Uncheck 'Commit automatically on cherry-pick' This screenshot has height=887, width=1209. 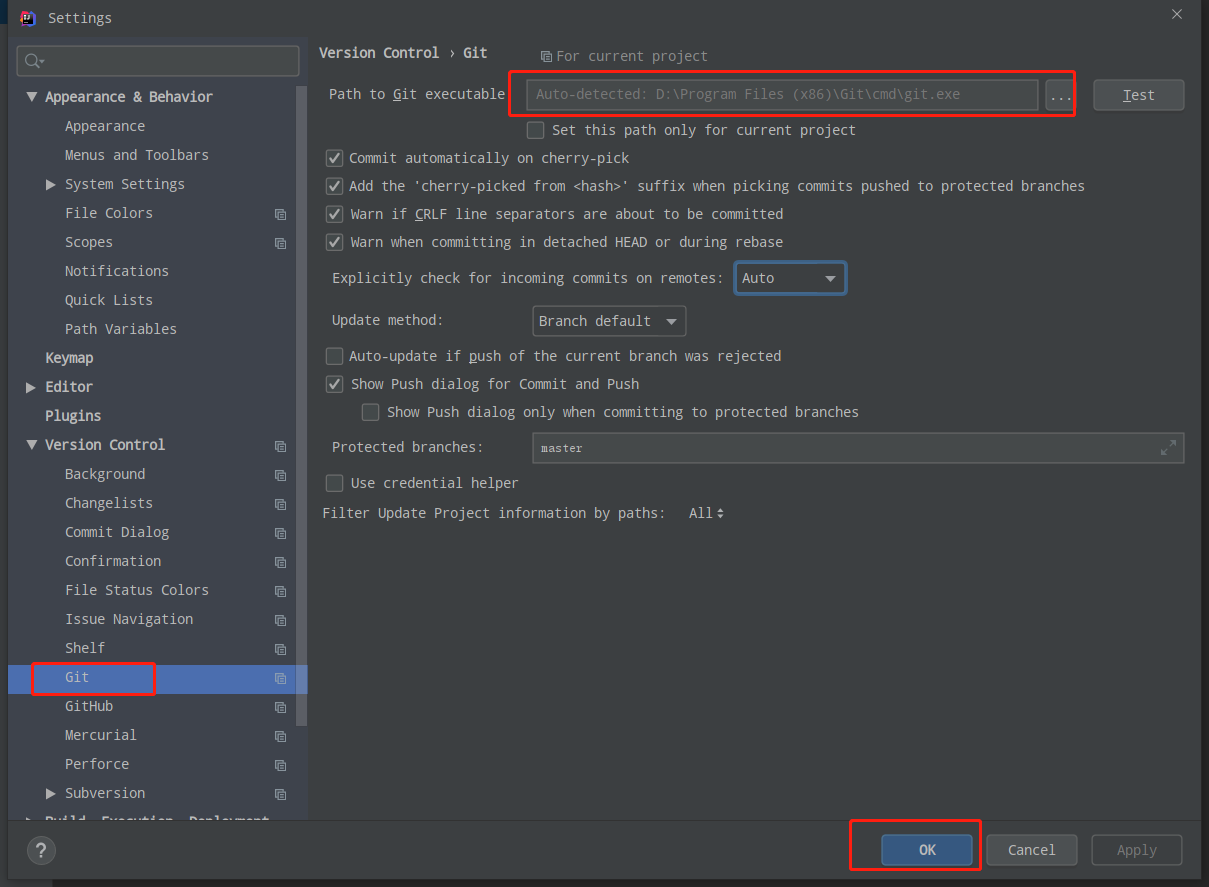tap(335, 158)
